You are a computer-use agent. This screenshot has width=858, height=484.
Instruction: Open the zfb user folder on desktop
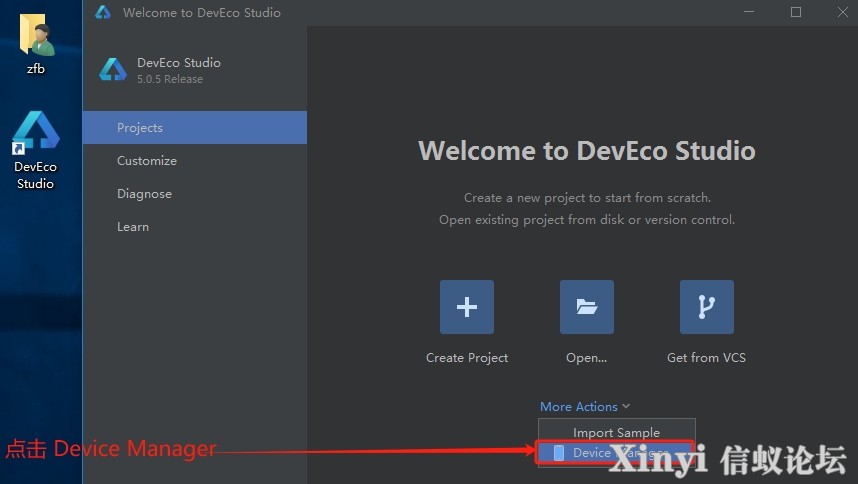36,44
